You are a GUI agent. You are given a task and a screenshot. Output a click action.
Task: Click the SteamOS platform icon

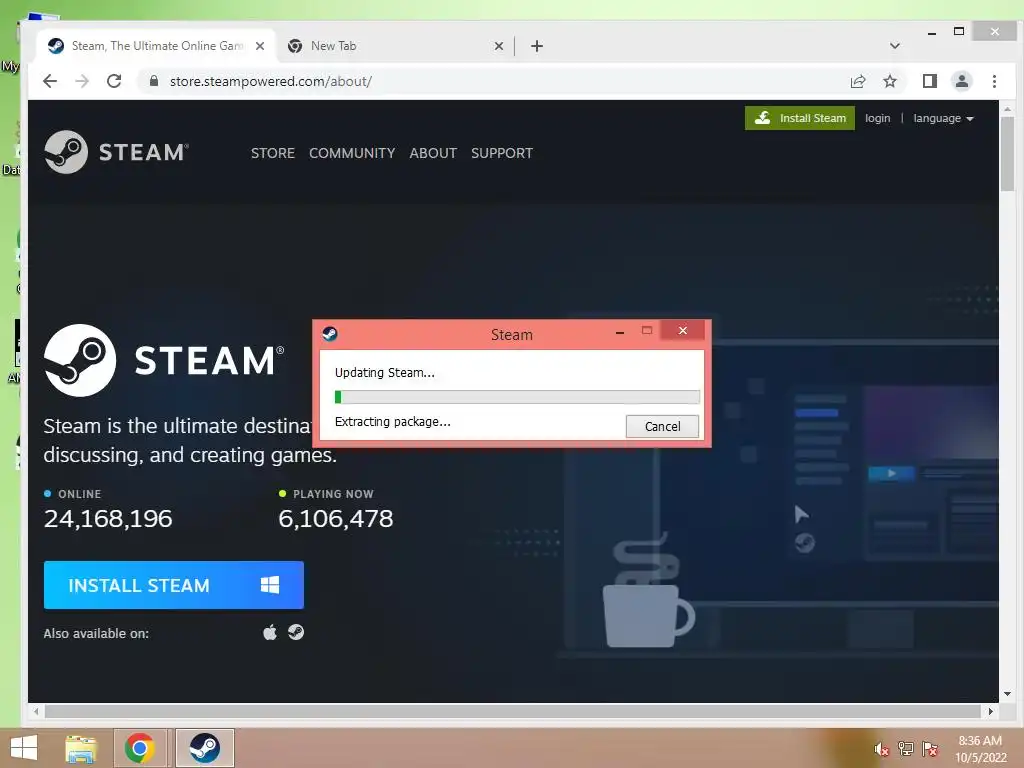click(x=296, y=632)
